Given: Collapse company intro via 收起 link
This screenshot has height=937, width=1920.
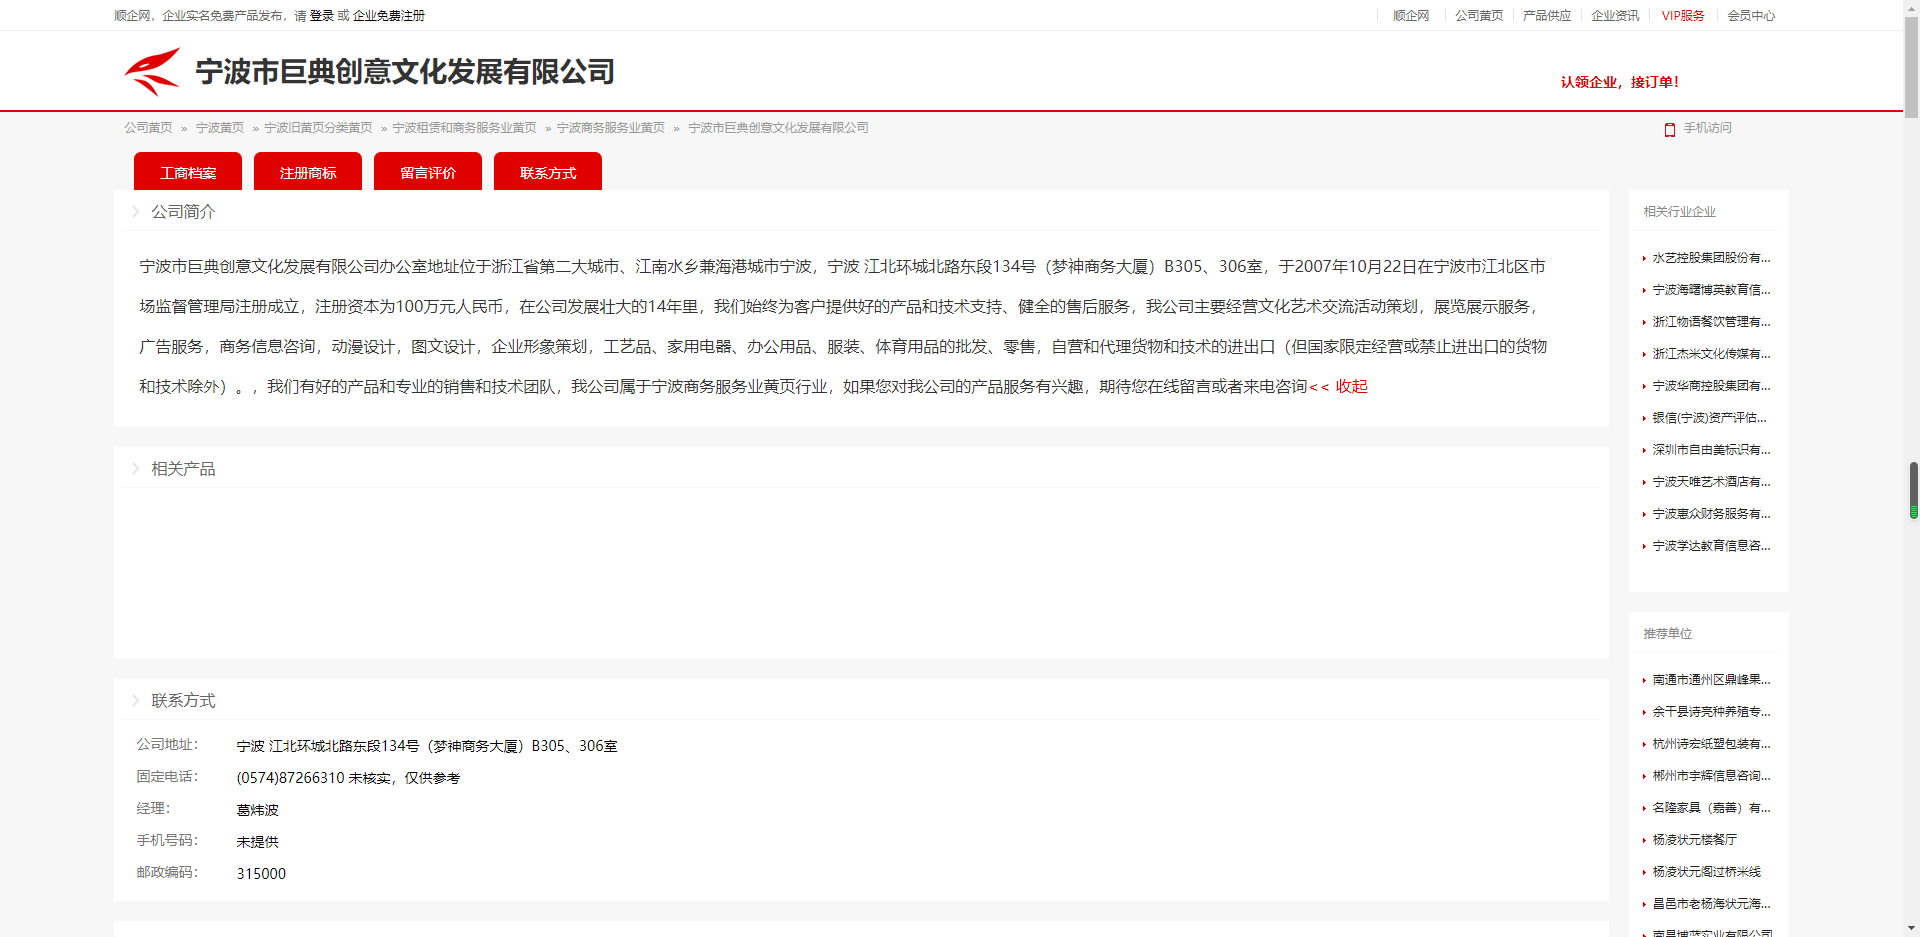Looking at the screenshot, I should pyautogui.click(x=1351, y=386).
